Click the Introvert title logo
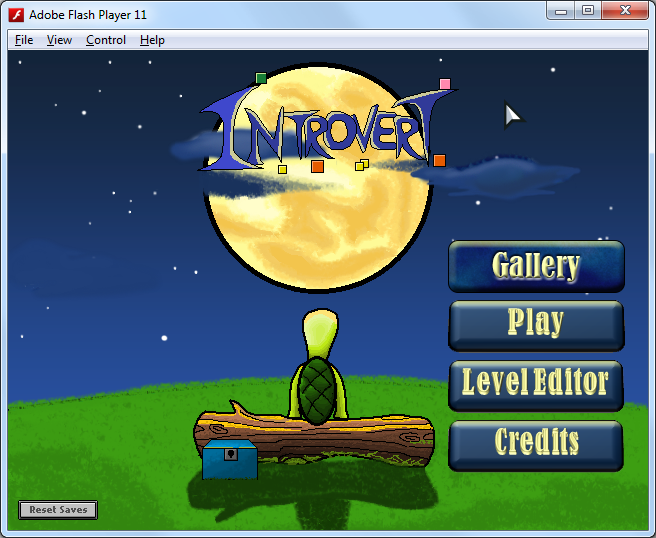Image resolution: width=656 pixels, height=538 pixels. click(320, 128)
